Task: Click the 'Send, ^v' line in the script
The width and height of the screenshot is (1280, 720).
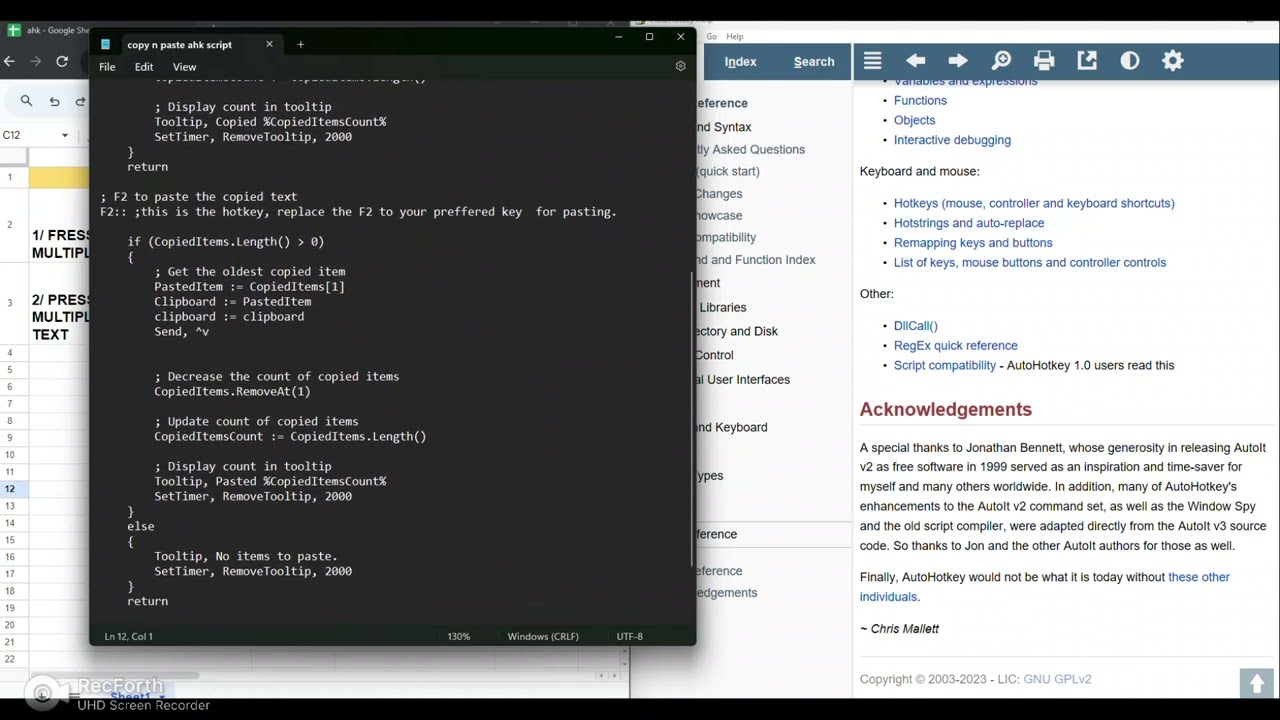Action: (x=181, y=332)
